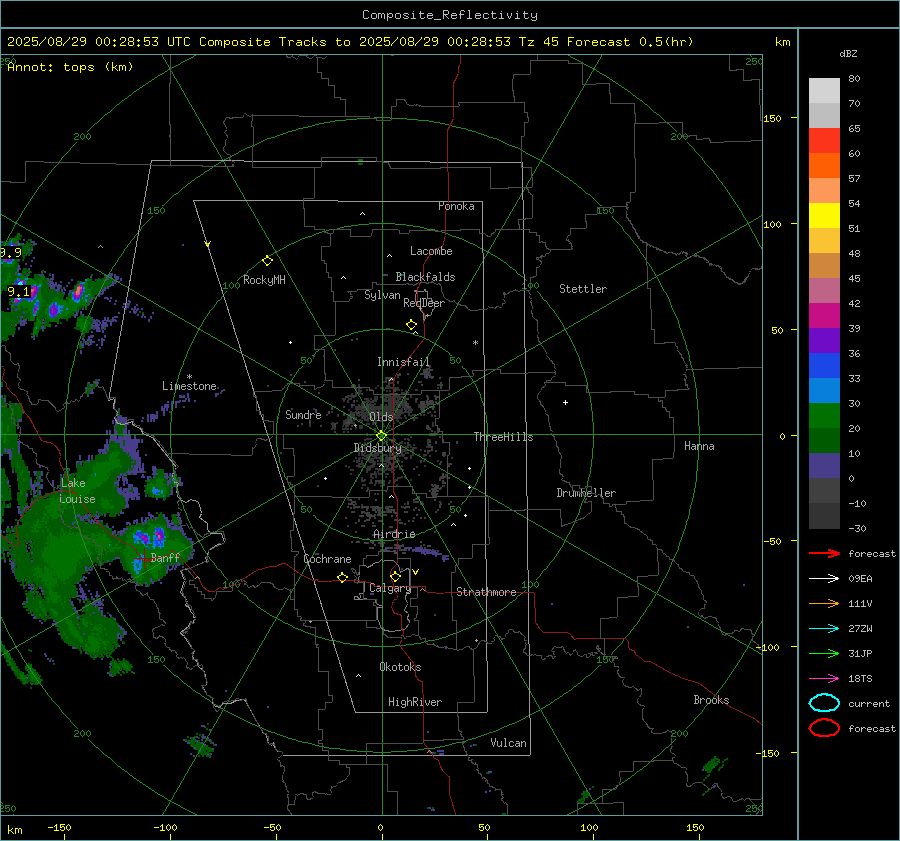Screen dimensions: 900x841
Task: Click the Ponoka city label
Action: 456,206
